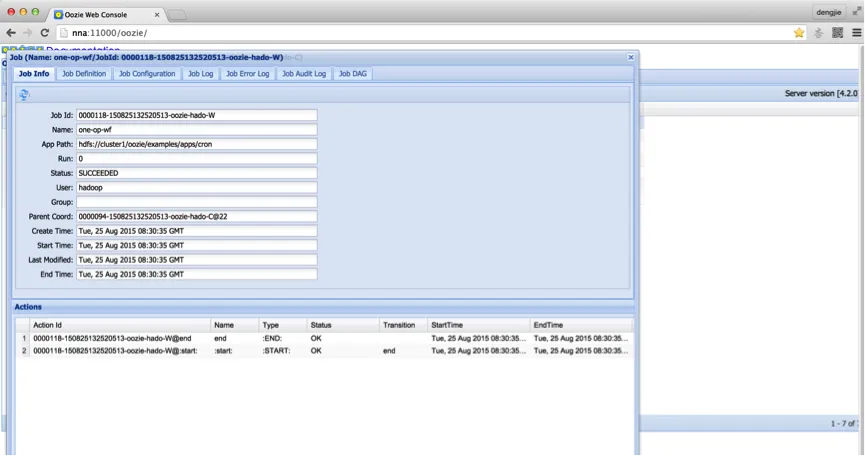
Task: Click the :START: type cell
Action: [276, 351]
